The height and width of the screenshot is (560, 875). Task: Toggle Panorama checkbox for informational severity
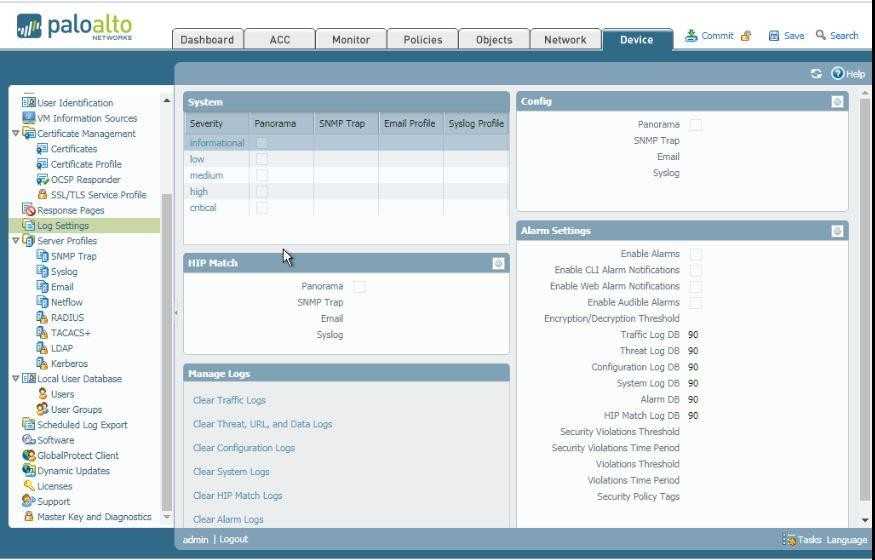click(262, 143)
